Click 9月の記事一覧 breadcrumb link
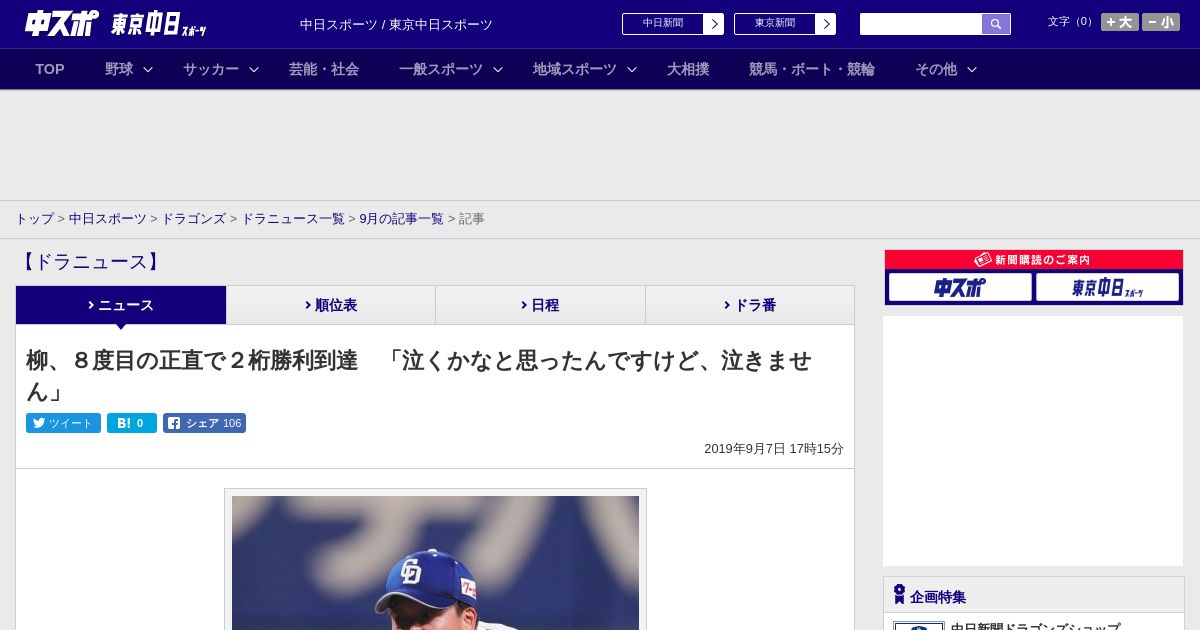 tap(402, 219)
